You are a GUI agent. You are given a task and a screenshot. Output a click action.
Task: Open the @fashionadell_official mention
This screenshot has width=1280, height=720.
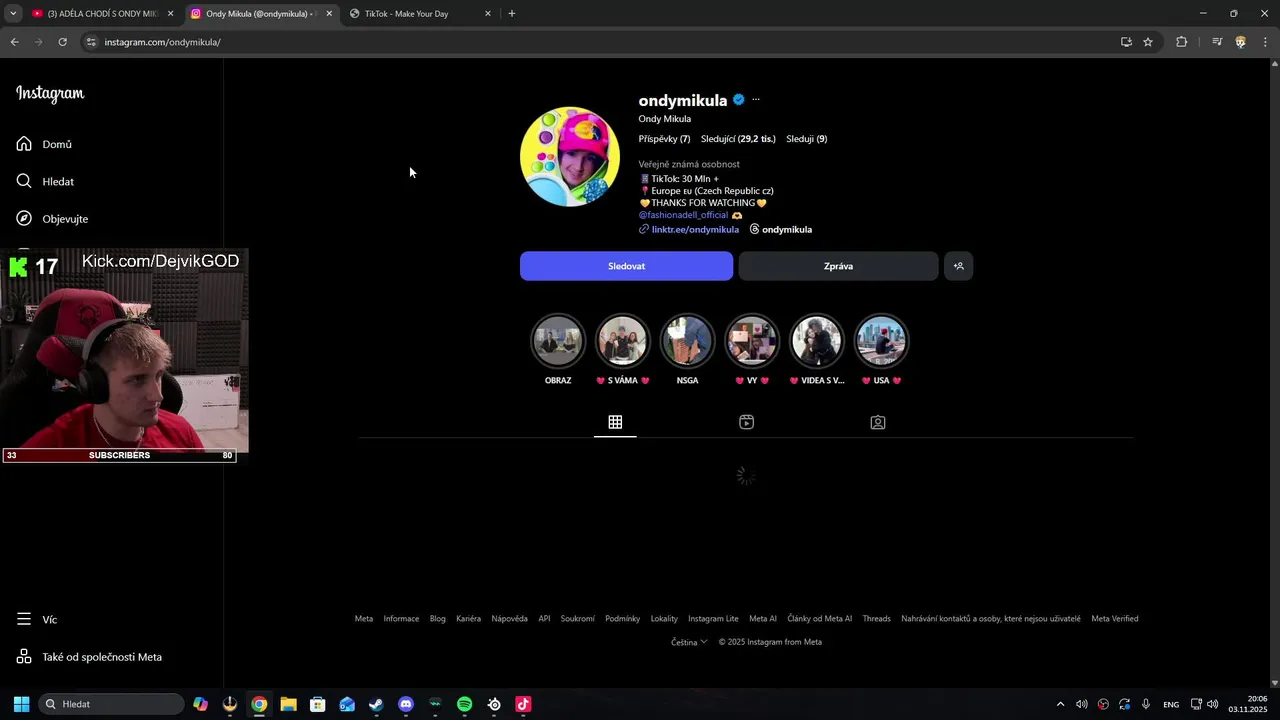(x=683, y=215)
